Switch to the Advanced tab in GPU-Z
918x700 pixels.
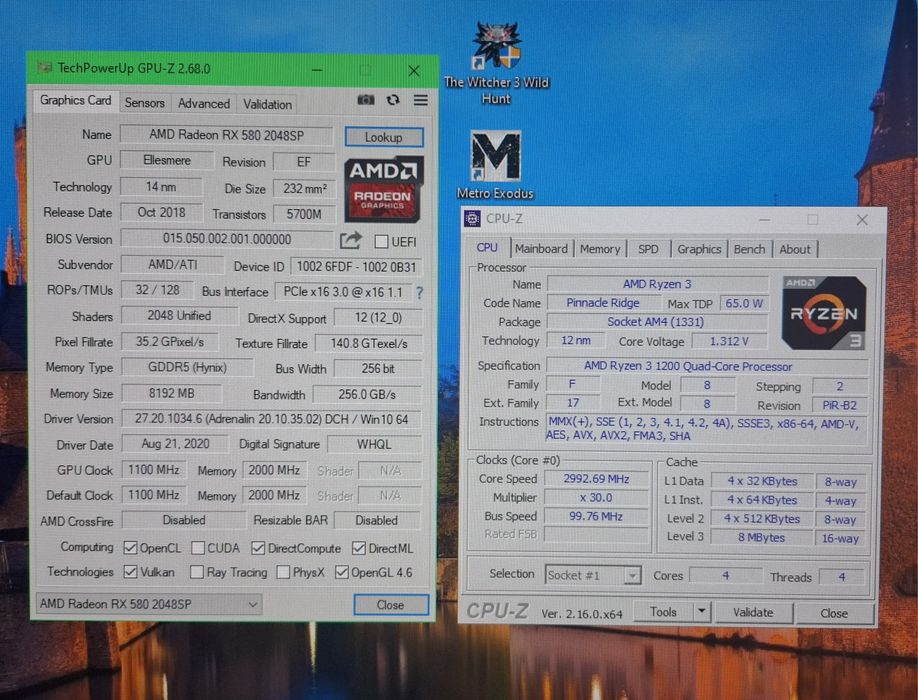click(204, 104)
